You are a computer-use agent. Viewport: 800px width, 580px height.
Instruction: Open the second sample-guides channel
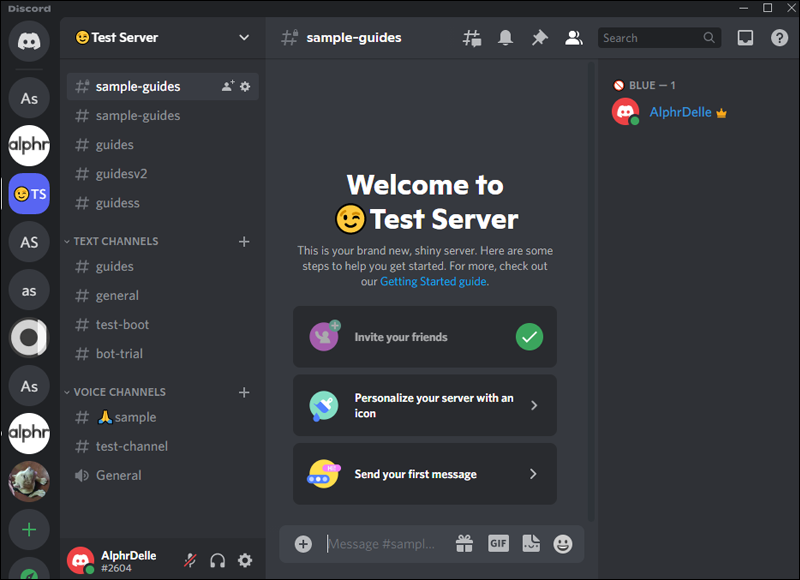tap(162, 116)
